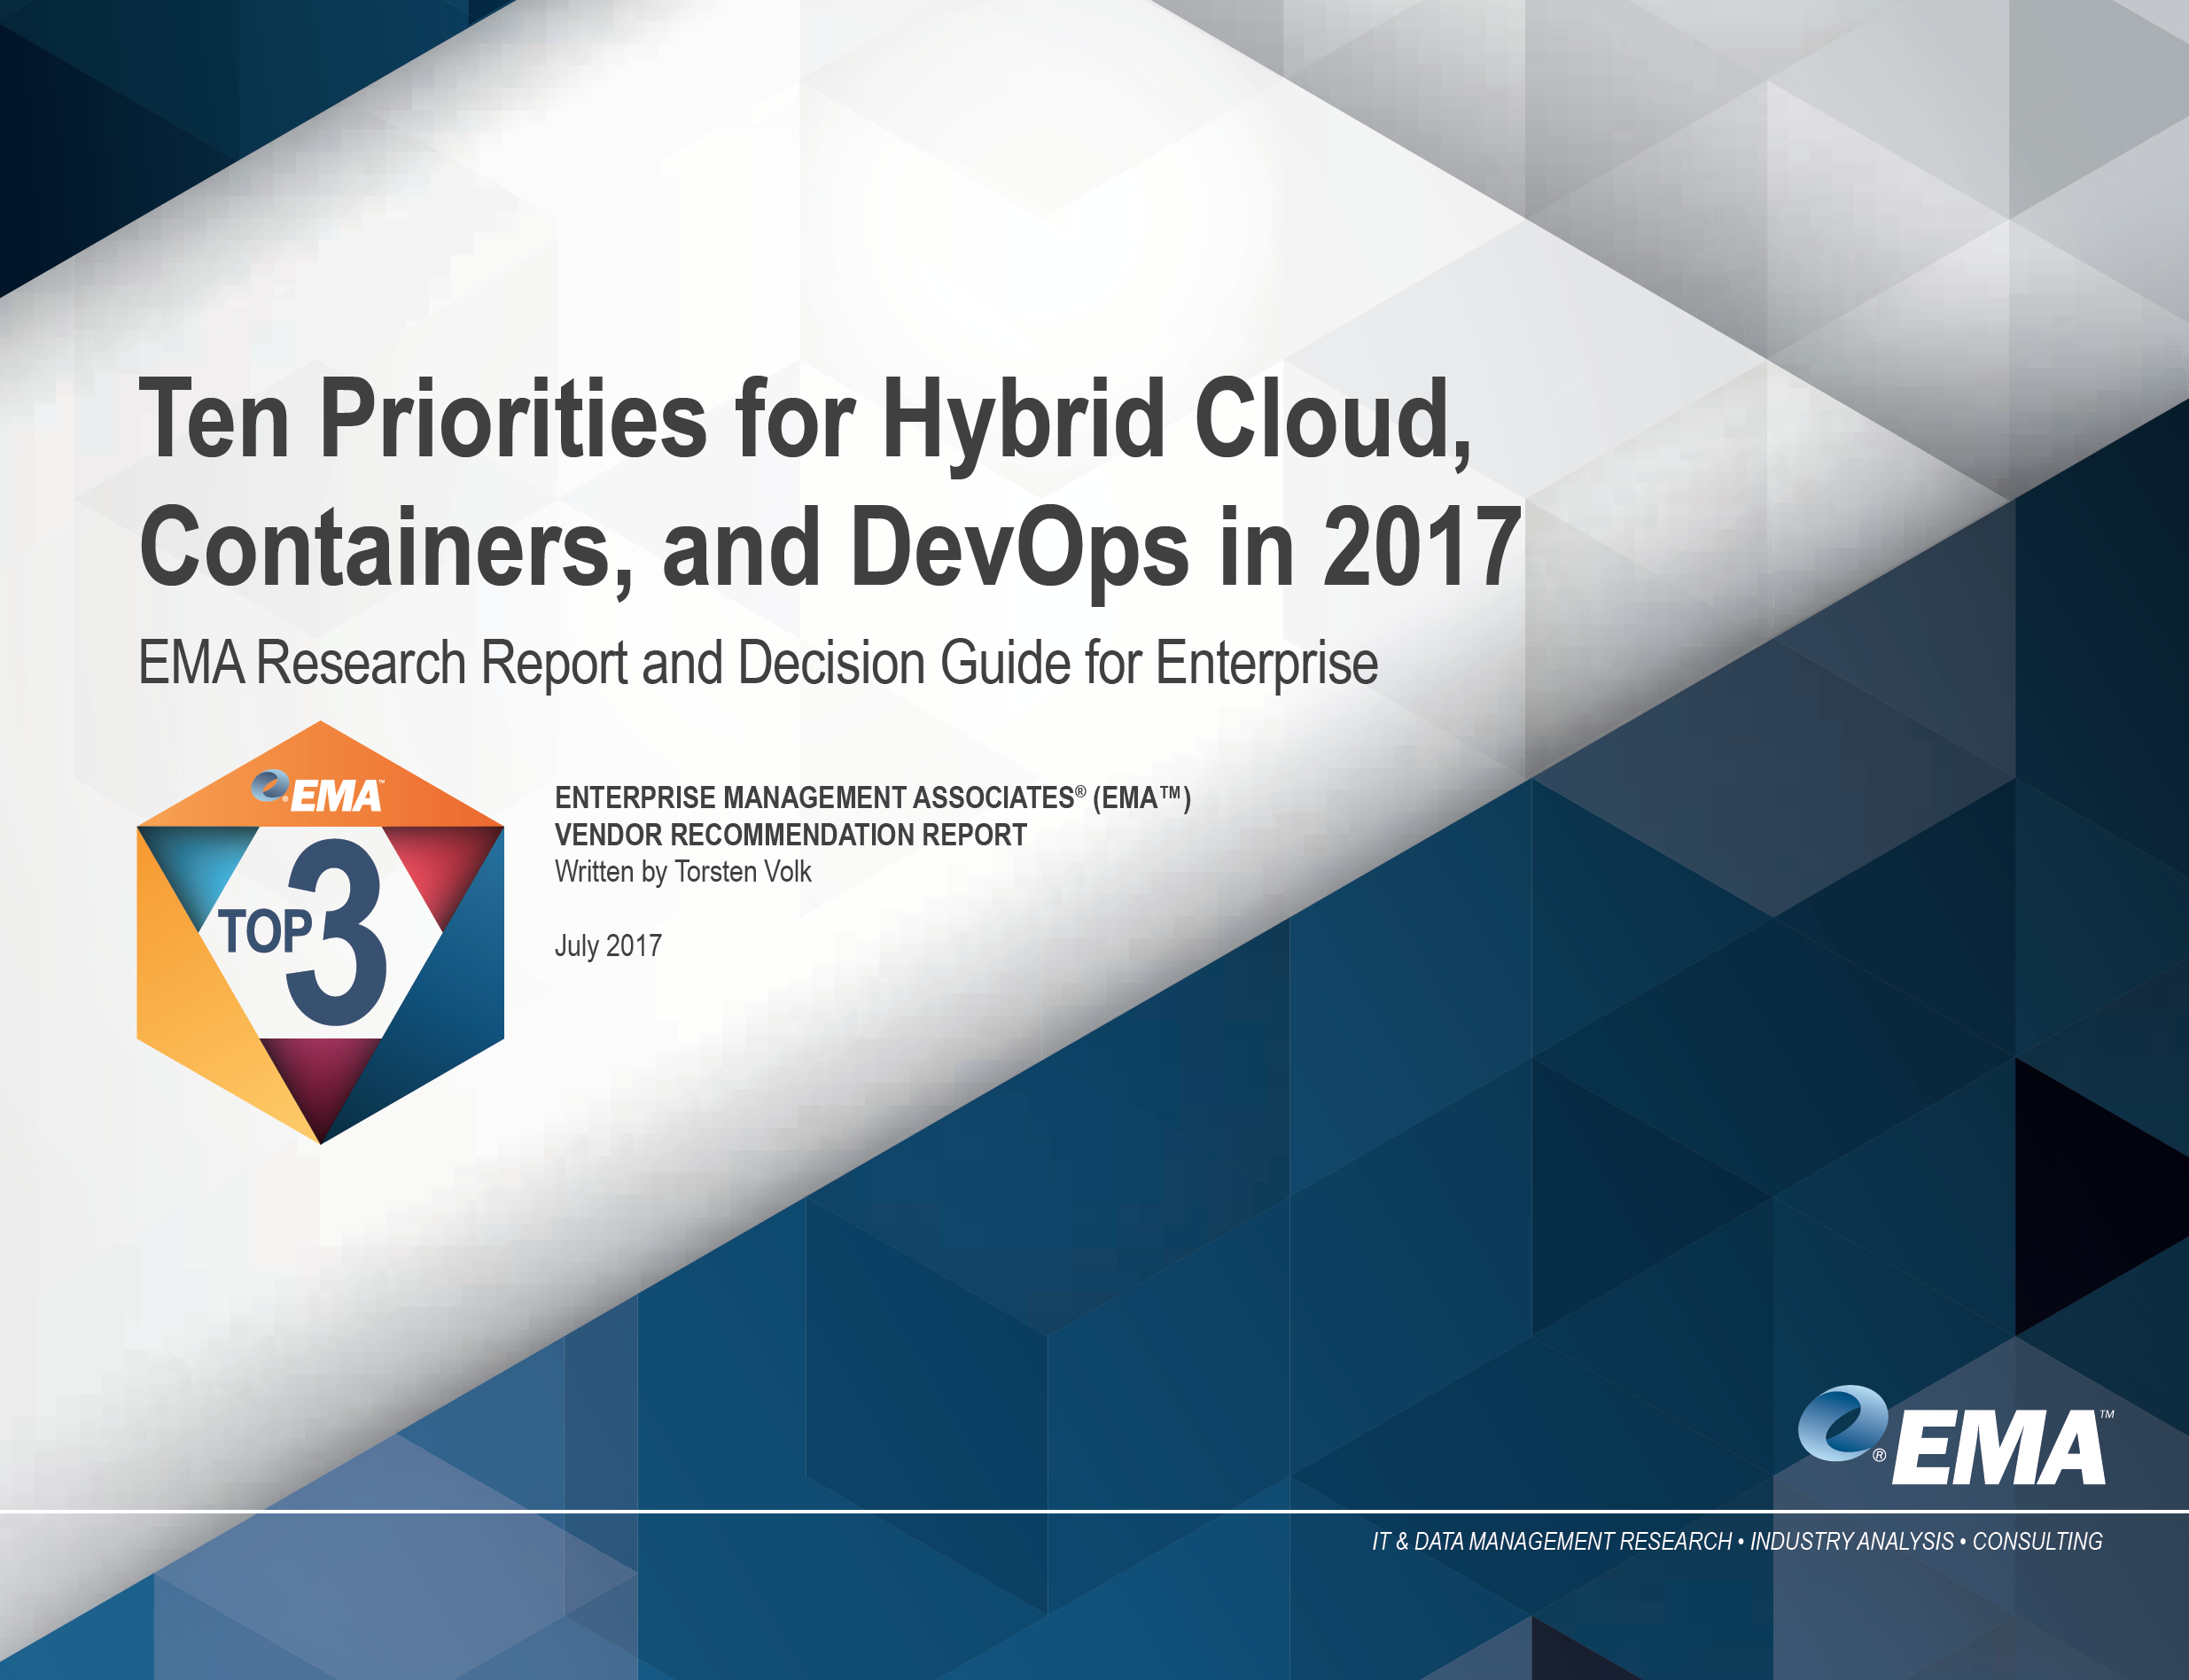Click the 'TOP' word inside the badge
Image resolution: width=2189 pixels, height=1680 pixels.
click(x=265, y=932)
